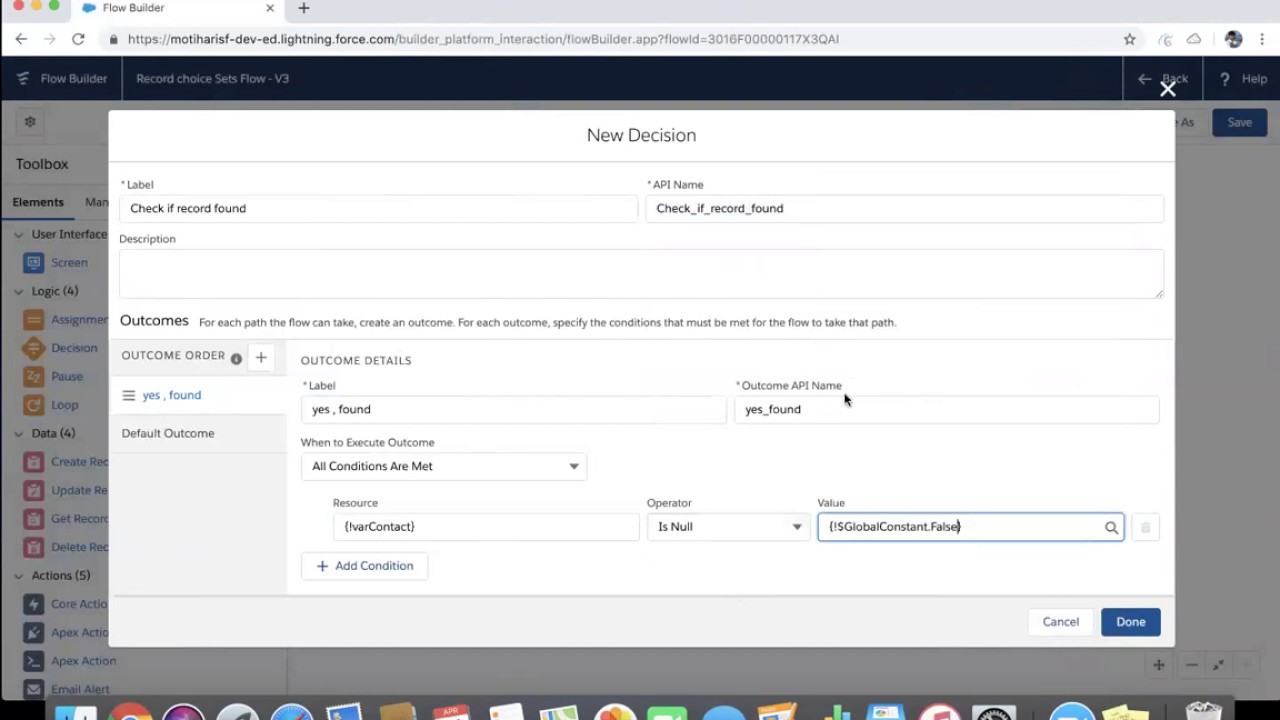Collapse the Logic (4) toolbox section
Screen dimensions: 1280x720
[x=19, y=292]
